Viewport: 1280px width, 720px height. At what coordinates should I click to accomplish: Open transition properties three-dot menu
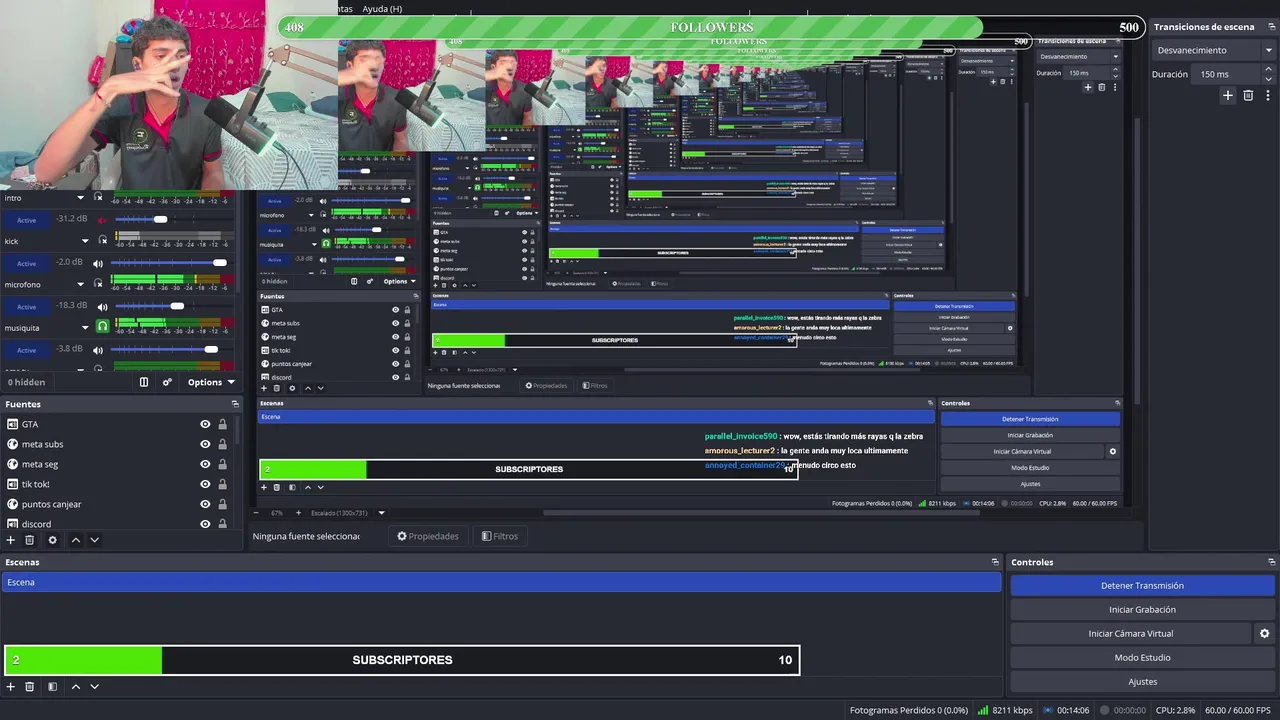coord(1268,96)
